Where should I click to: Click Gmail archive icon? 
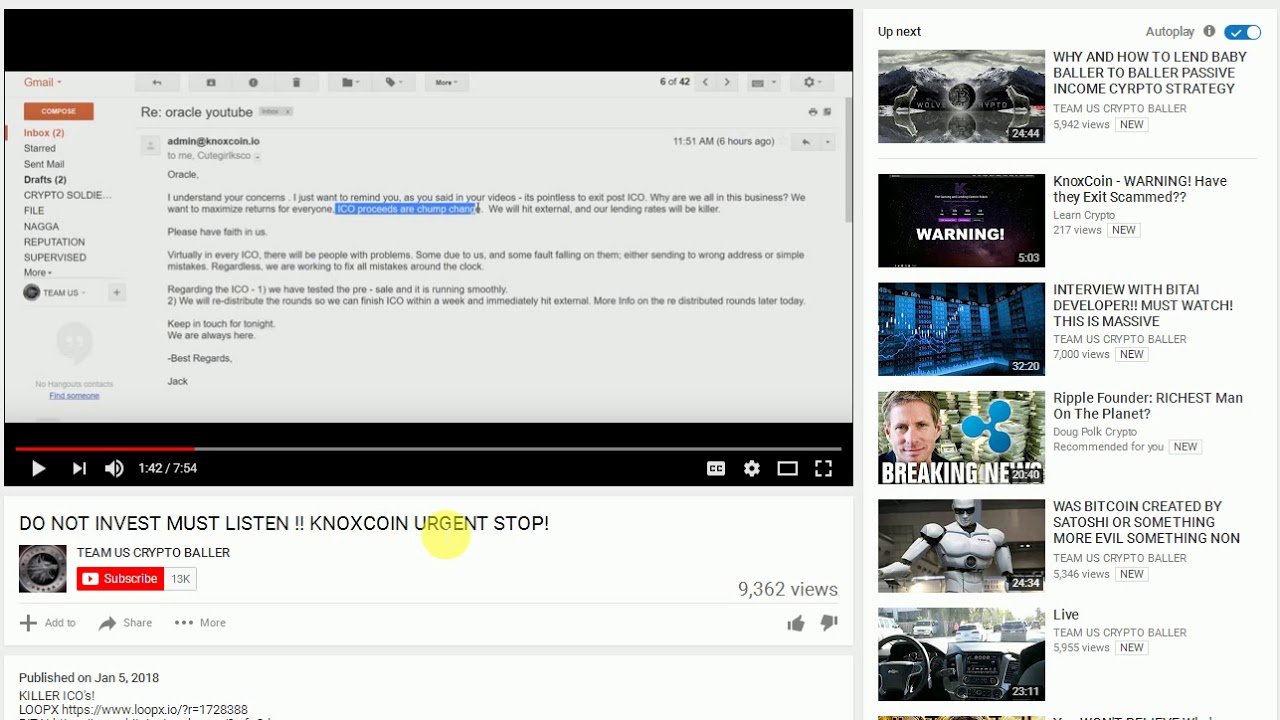[211, 82]
